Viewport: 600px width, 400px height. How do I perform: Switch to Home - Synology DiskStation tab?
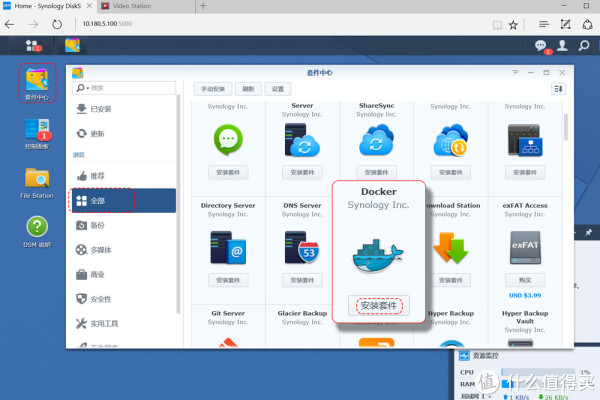coord(47,6)
